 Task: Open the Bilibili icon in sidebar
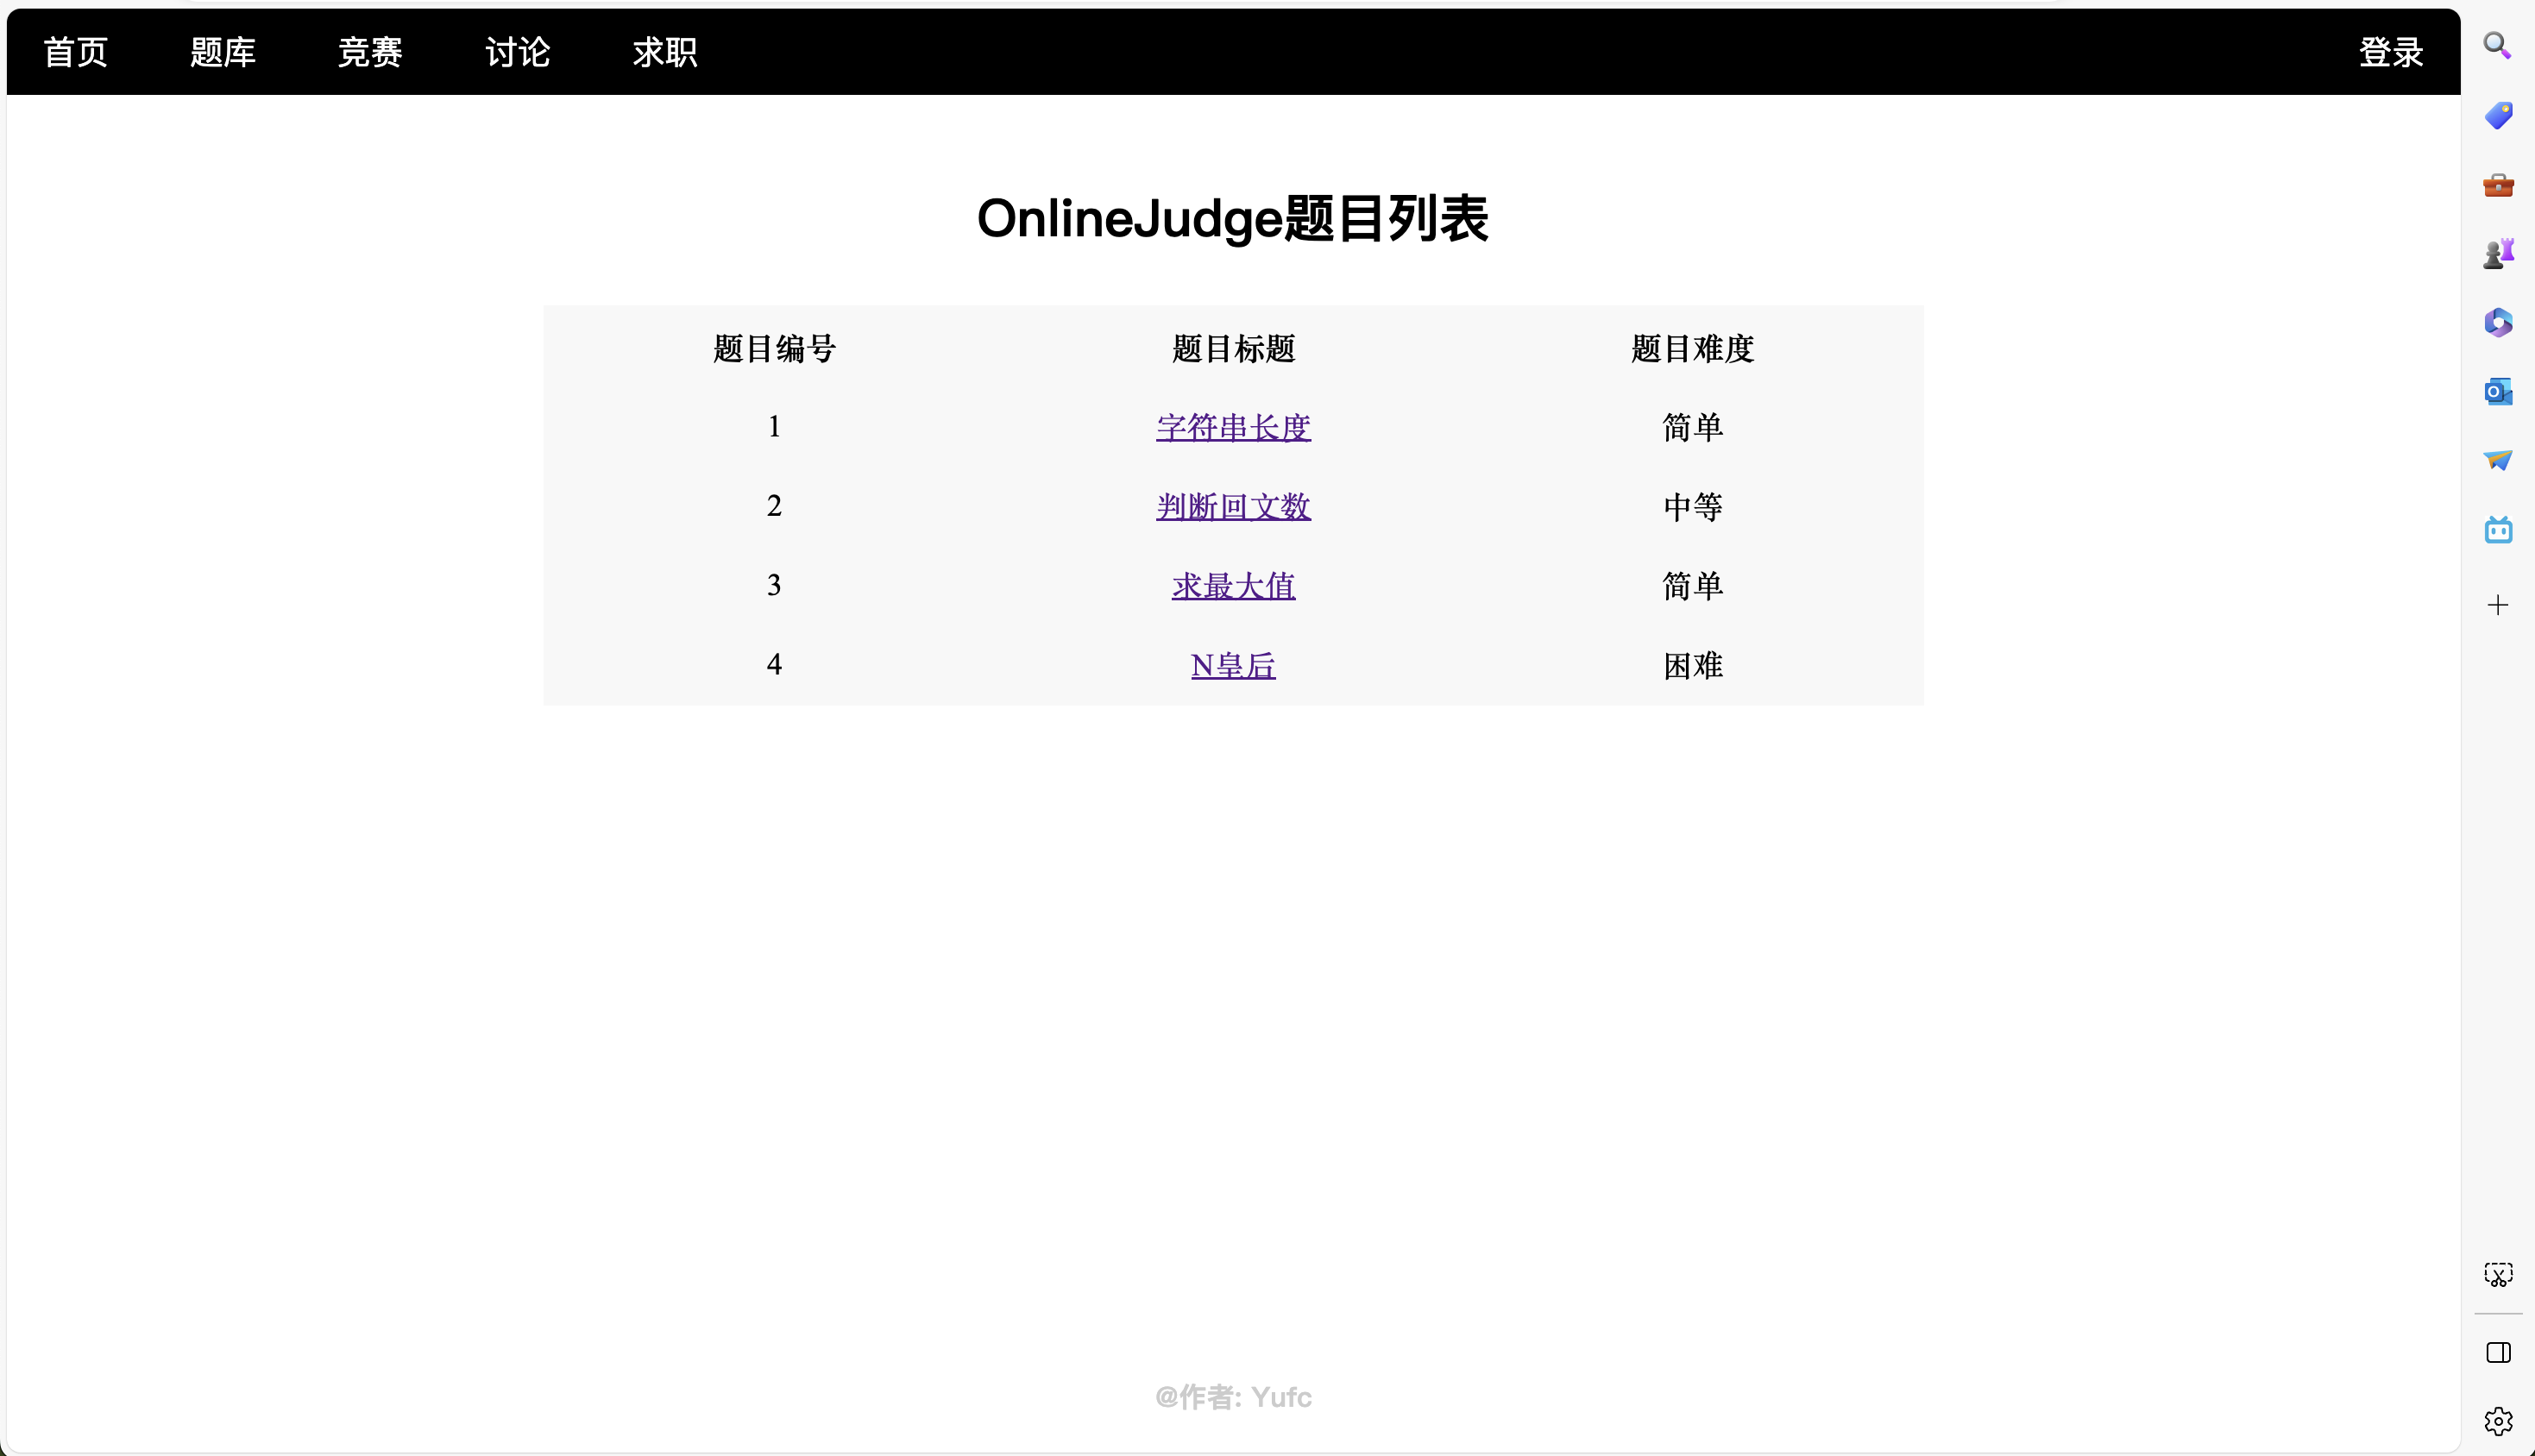(2497, 529)
